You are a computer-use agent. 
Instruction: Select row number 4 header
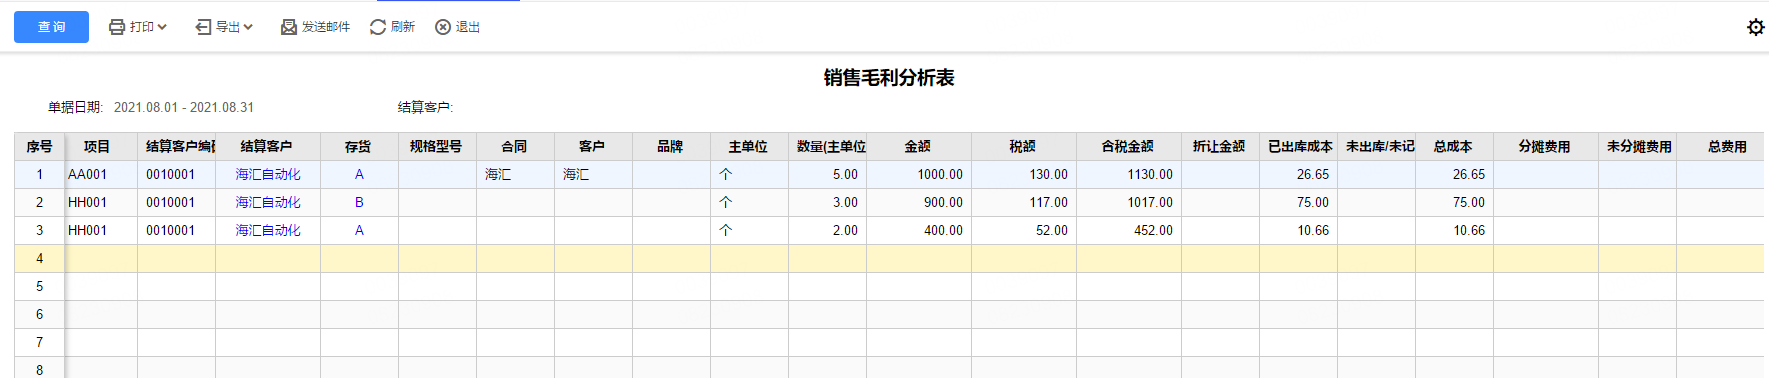click(x=40, y=258)
